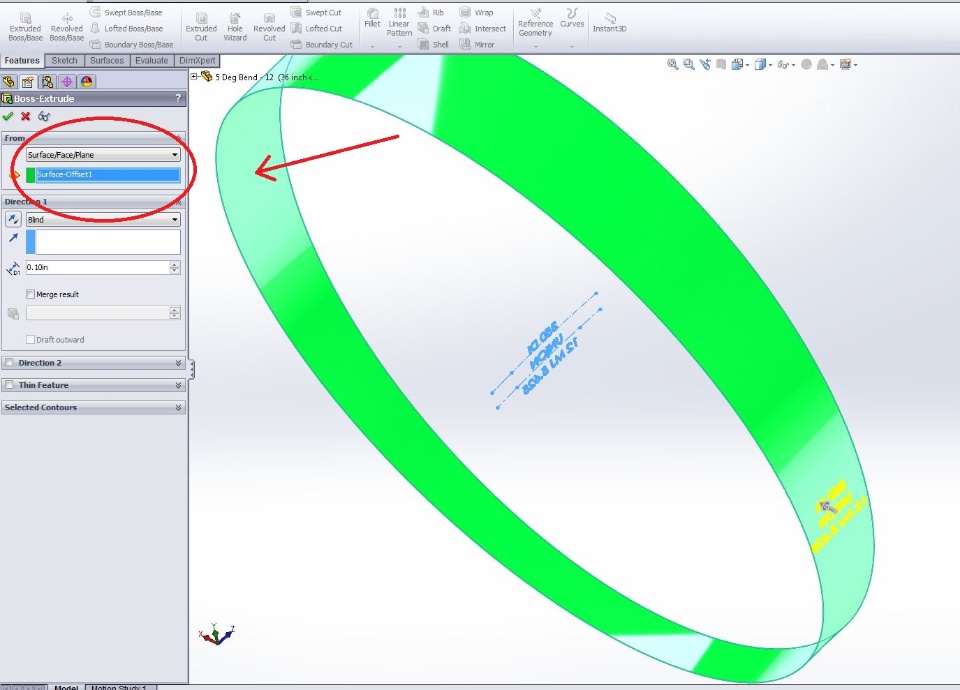This screenshot has width=960, height=690.
Task: Toggle the Draft On/Off button
Action: [x=13, y=313]
